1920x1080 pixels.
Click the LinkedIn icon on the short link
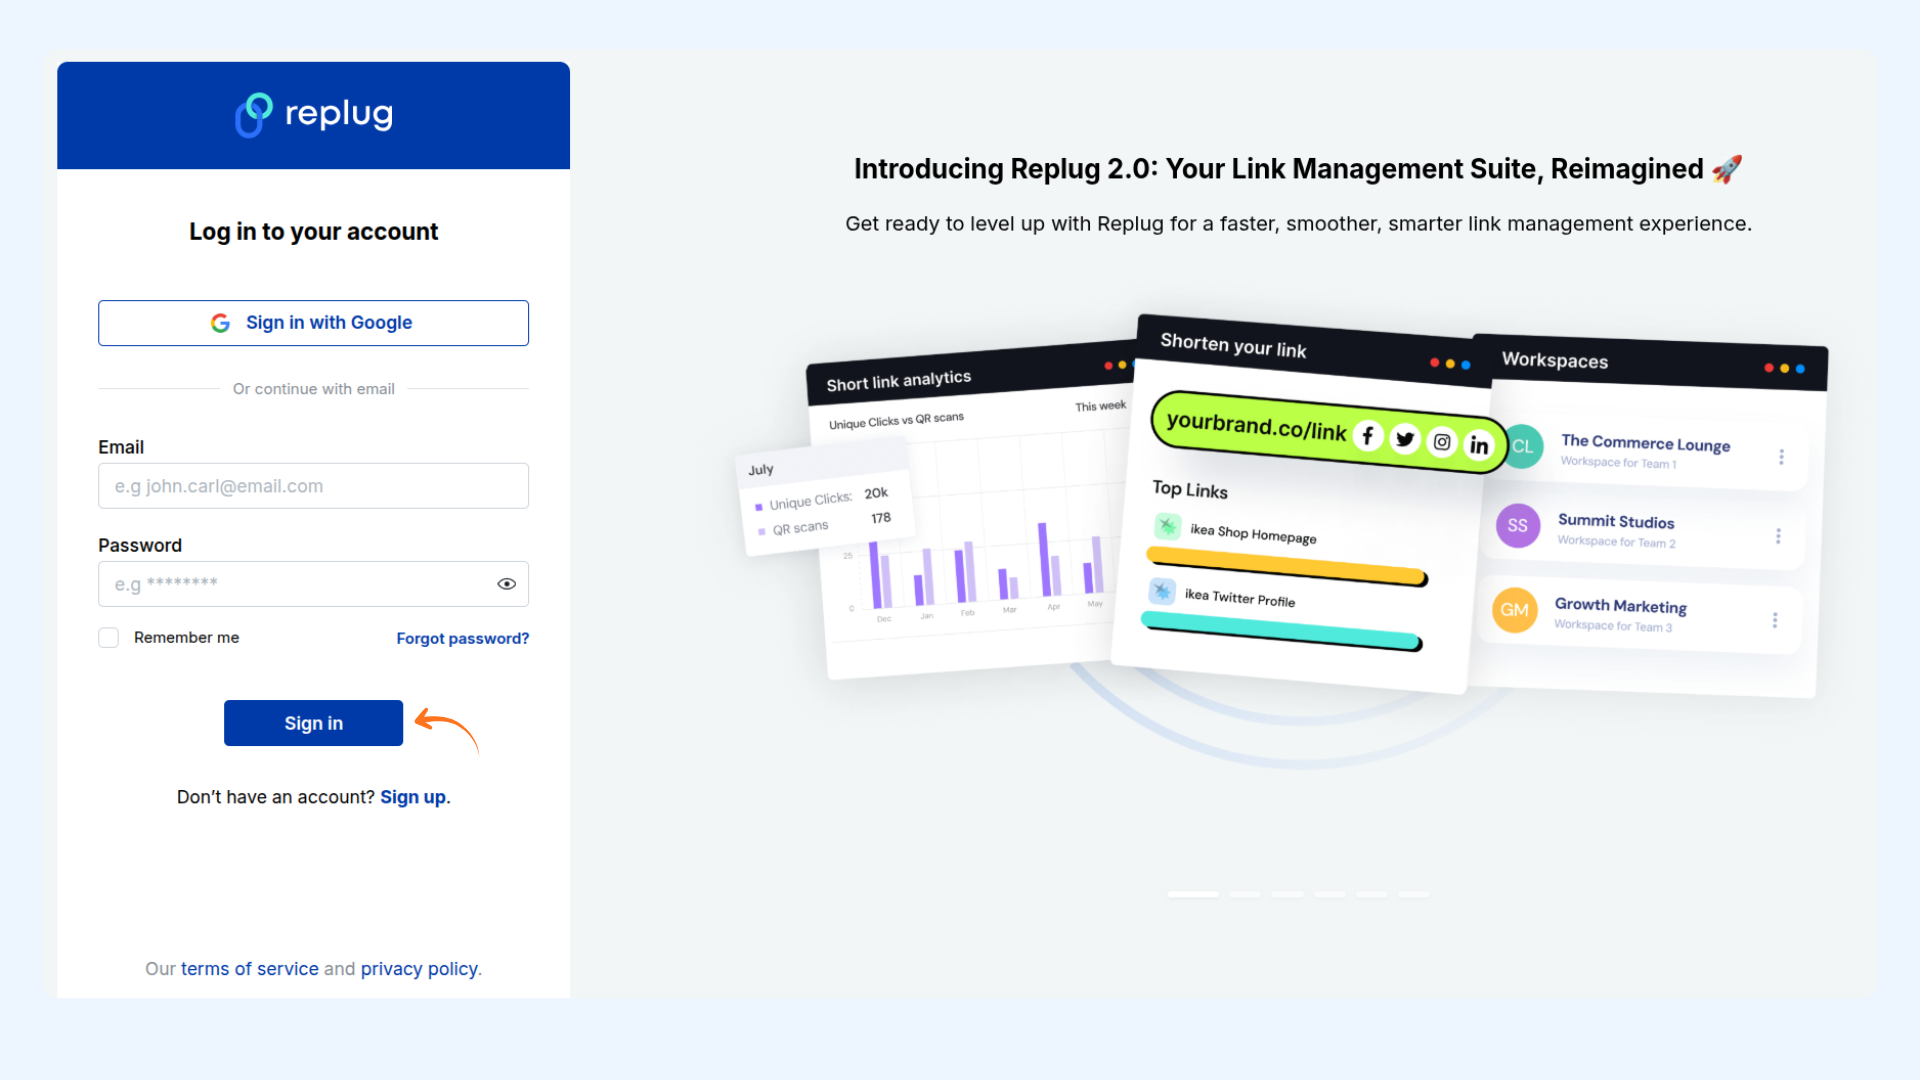1479,445
